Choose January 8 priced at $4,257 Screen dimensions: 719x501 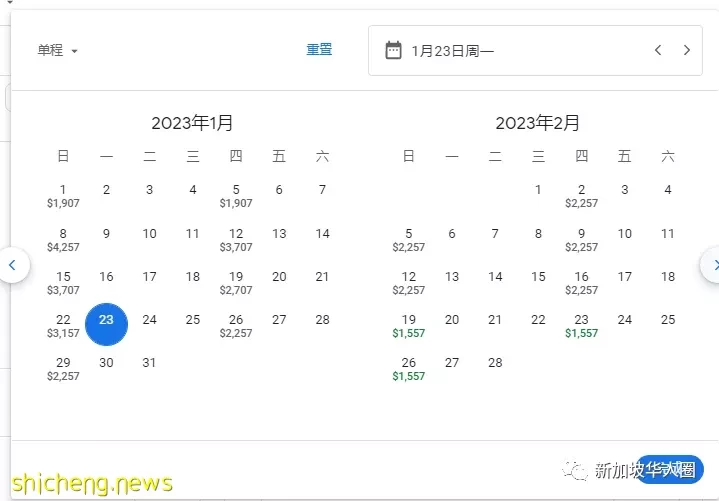pyautogui.click(x=63, y=240)
